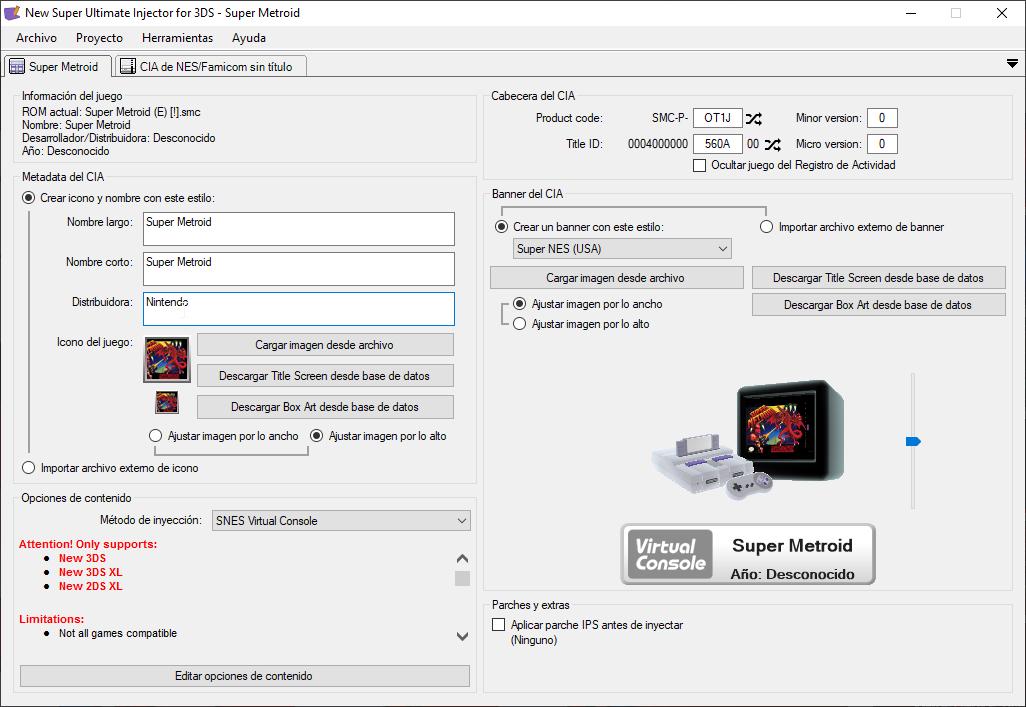Click the 'New 2DS XL' list entry
Viewport: 1026px width, 707px height.
coord(90,587)
